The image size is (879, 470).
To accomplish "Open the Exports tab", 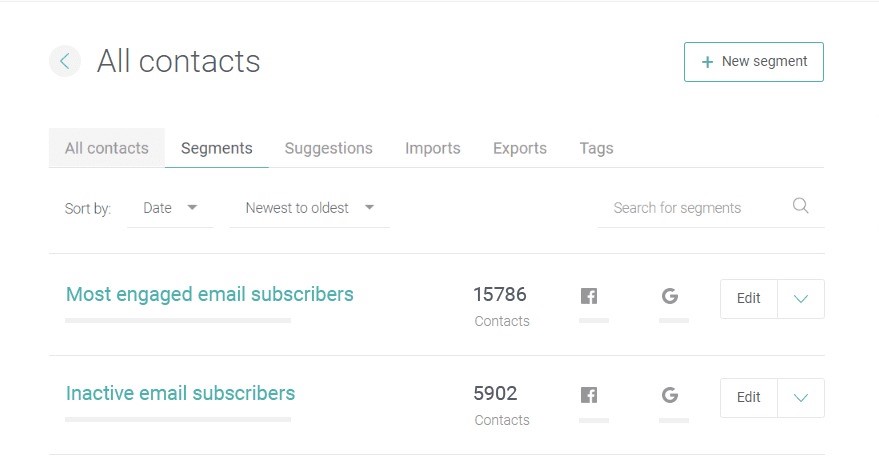I will coord(520,148).
